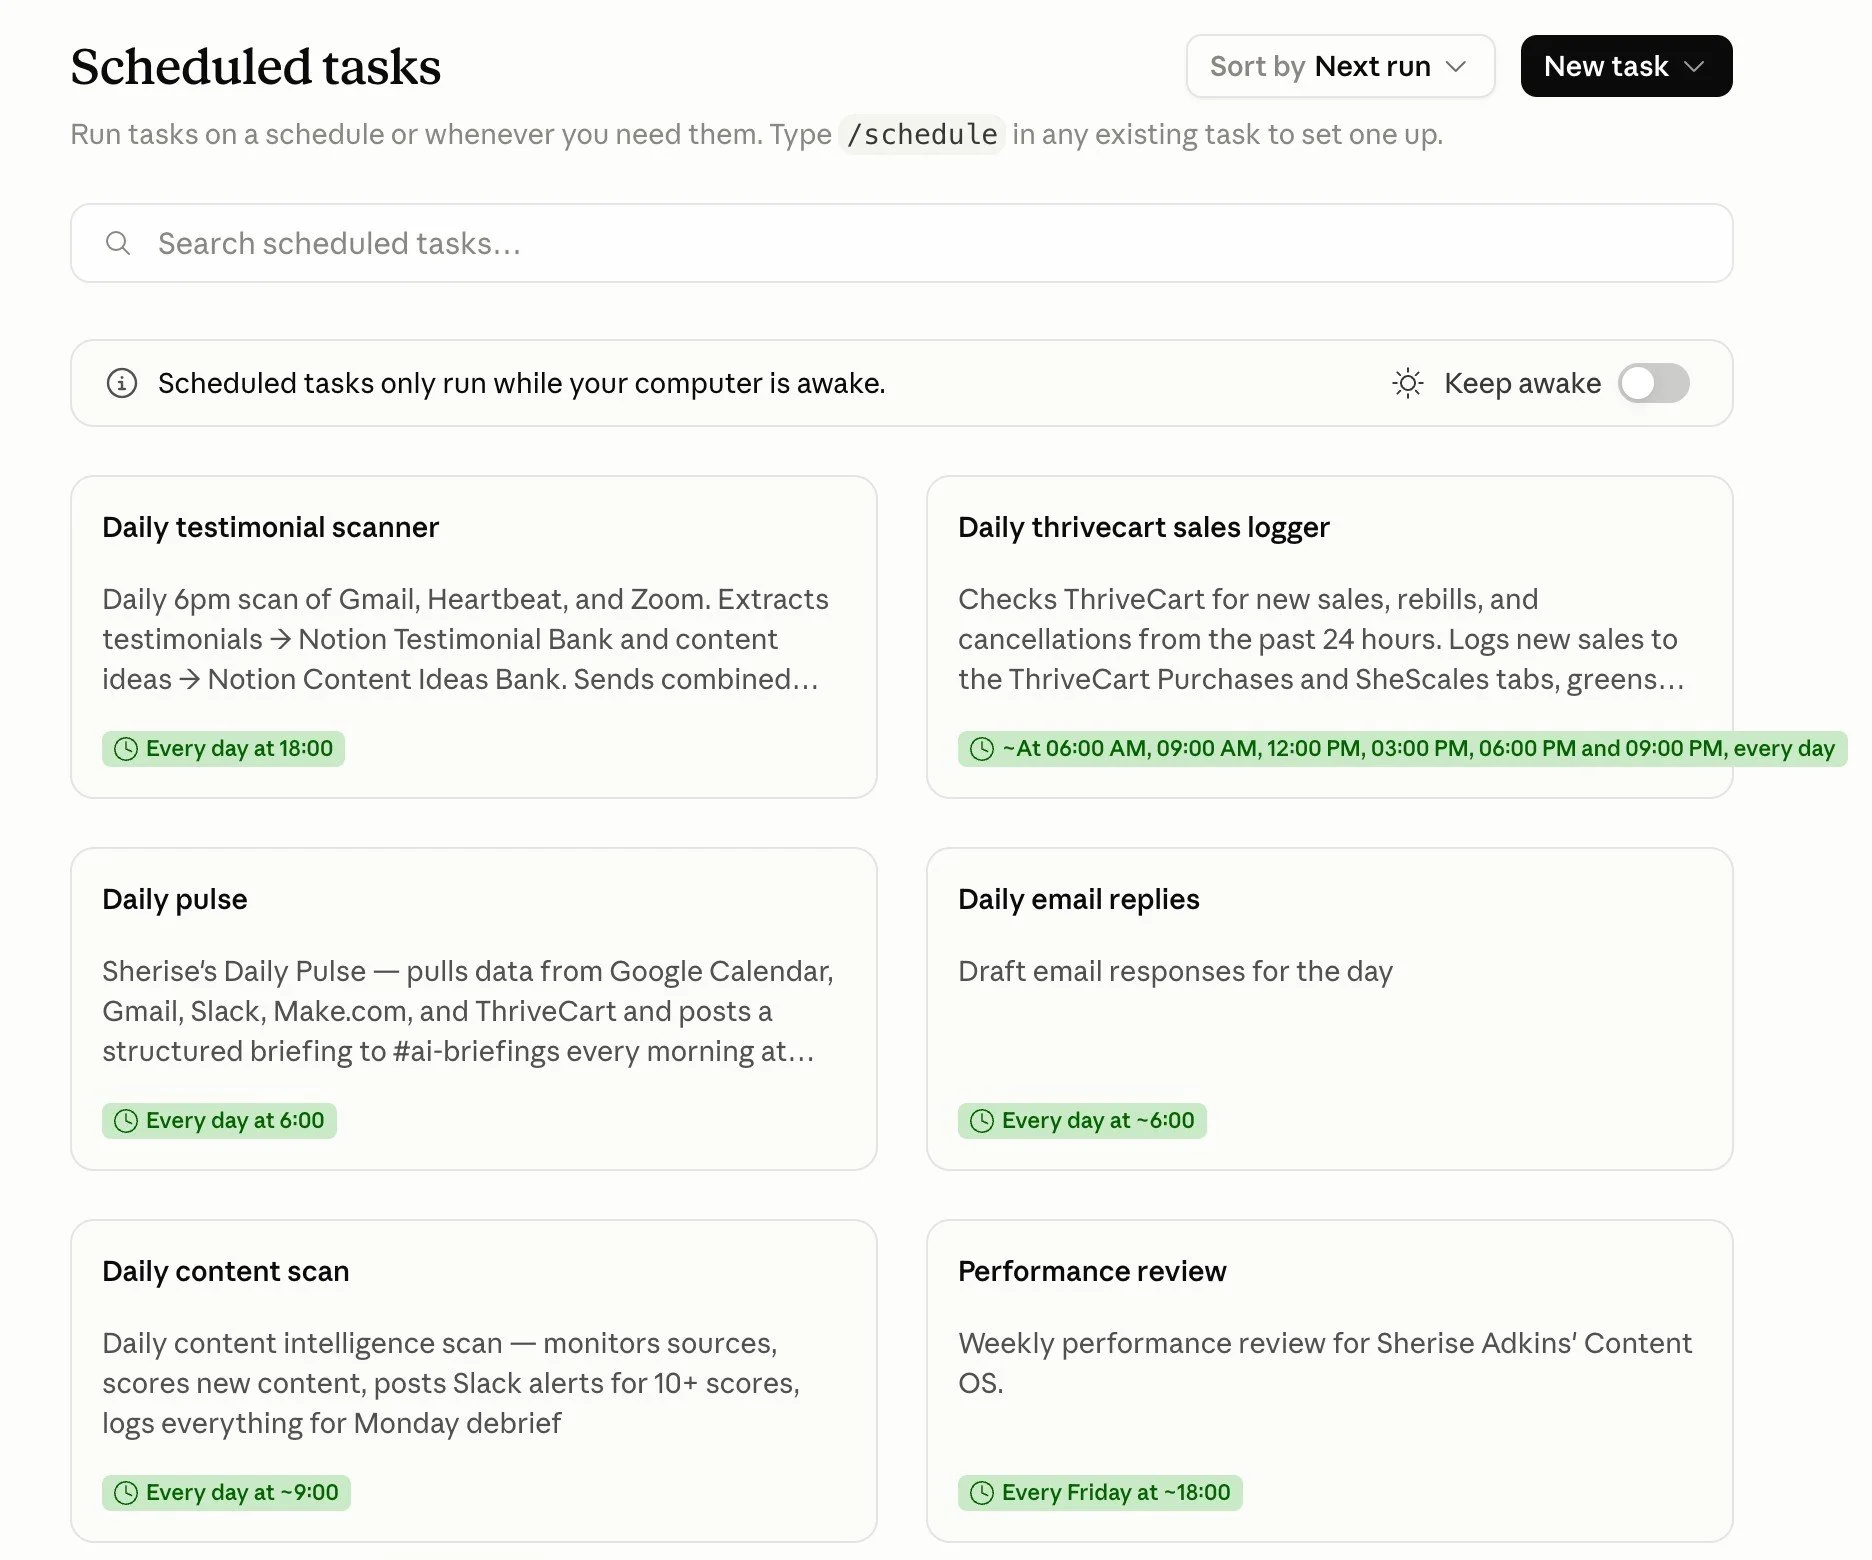Click clock icon on Performance review schedule
1872x1560 pixels.
pyautogui.click(x=982, y=1493)
